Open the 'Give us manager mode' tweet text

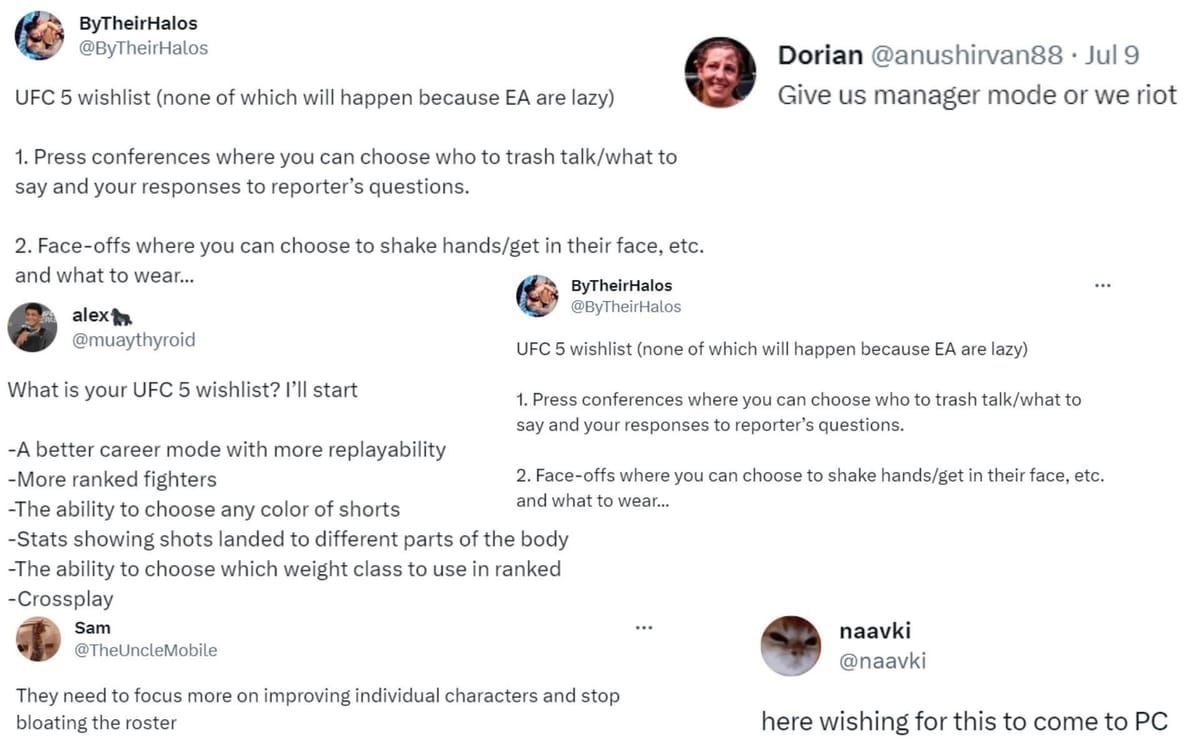977,96
